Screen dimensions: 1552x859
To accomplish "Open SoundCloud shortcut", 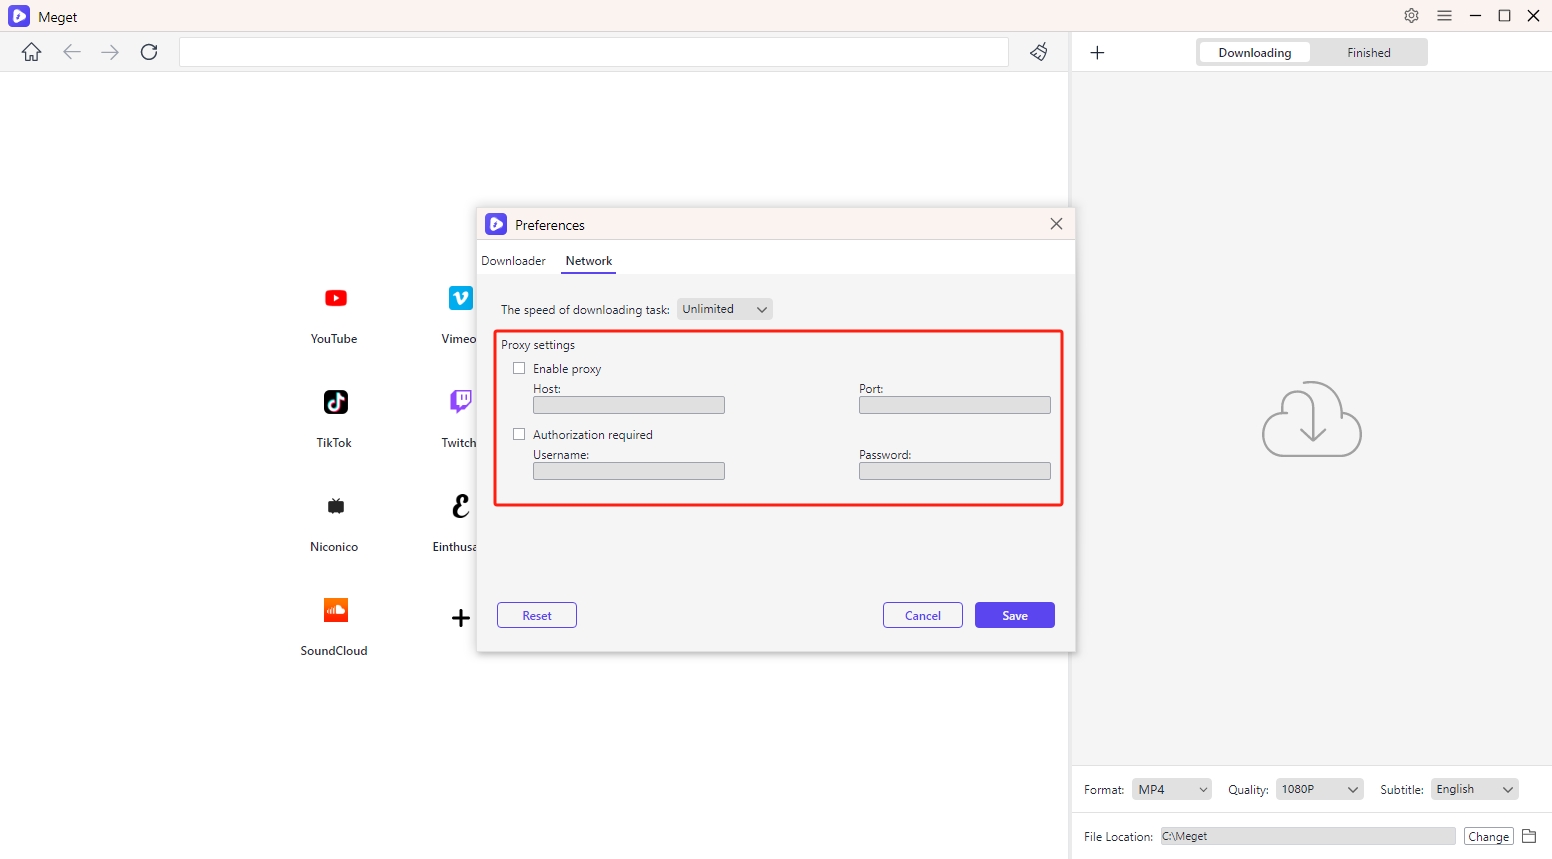I will [335, 628].
